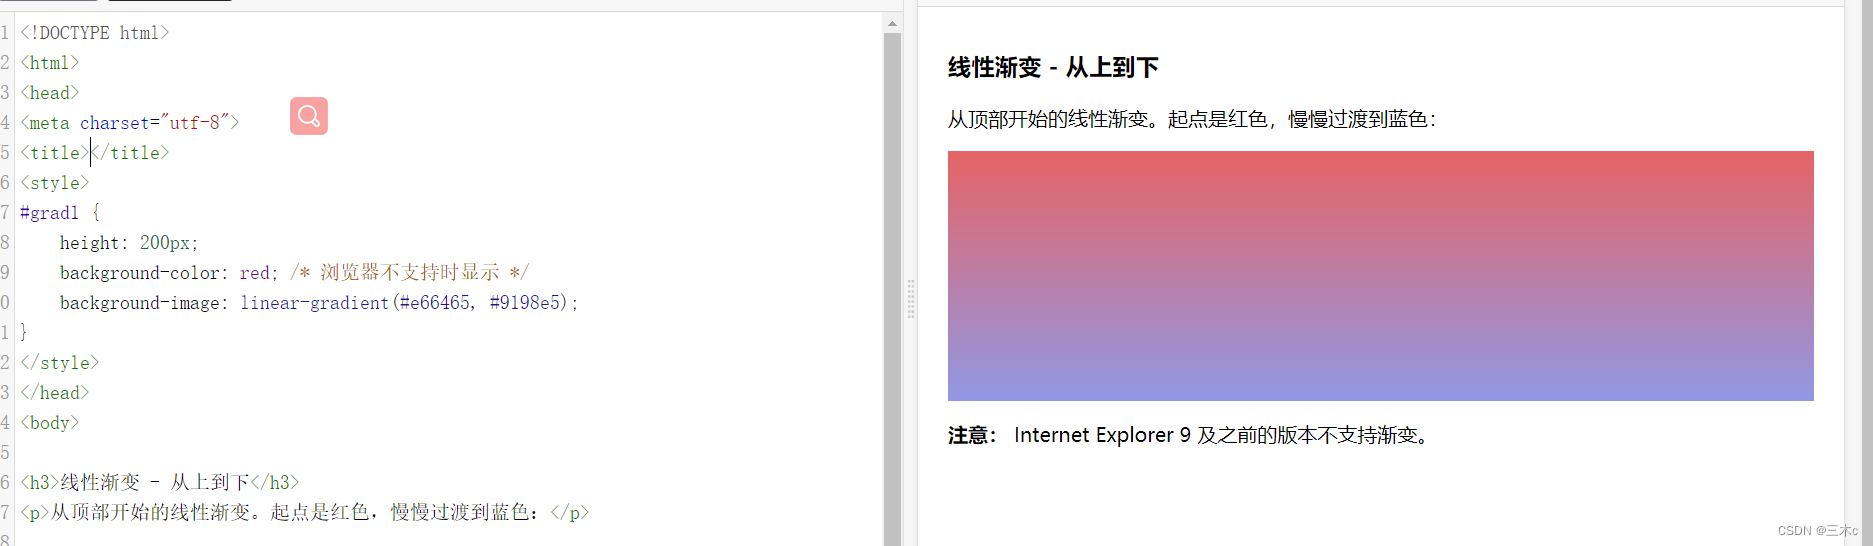1873x546 pixels.
Task: Click the color value '#e66465' in code
Action: coord(434,303)
